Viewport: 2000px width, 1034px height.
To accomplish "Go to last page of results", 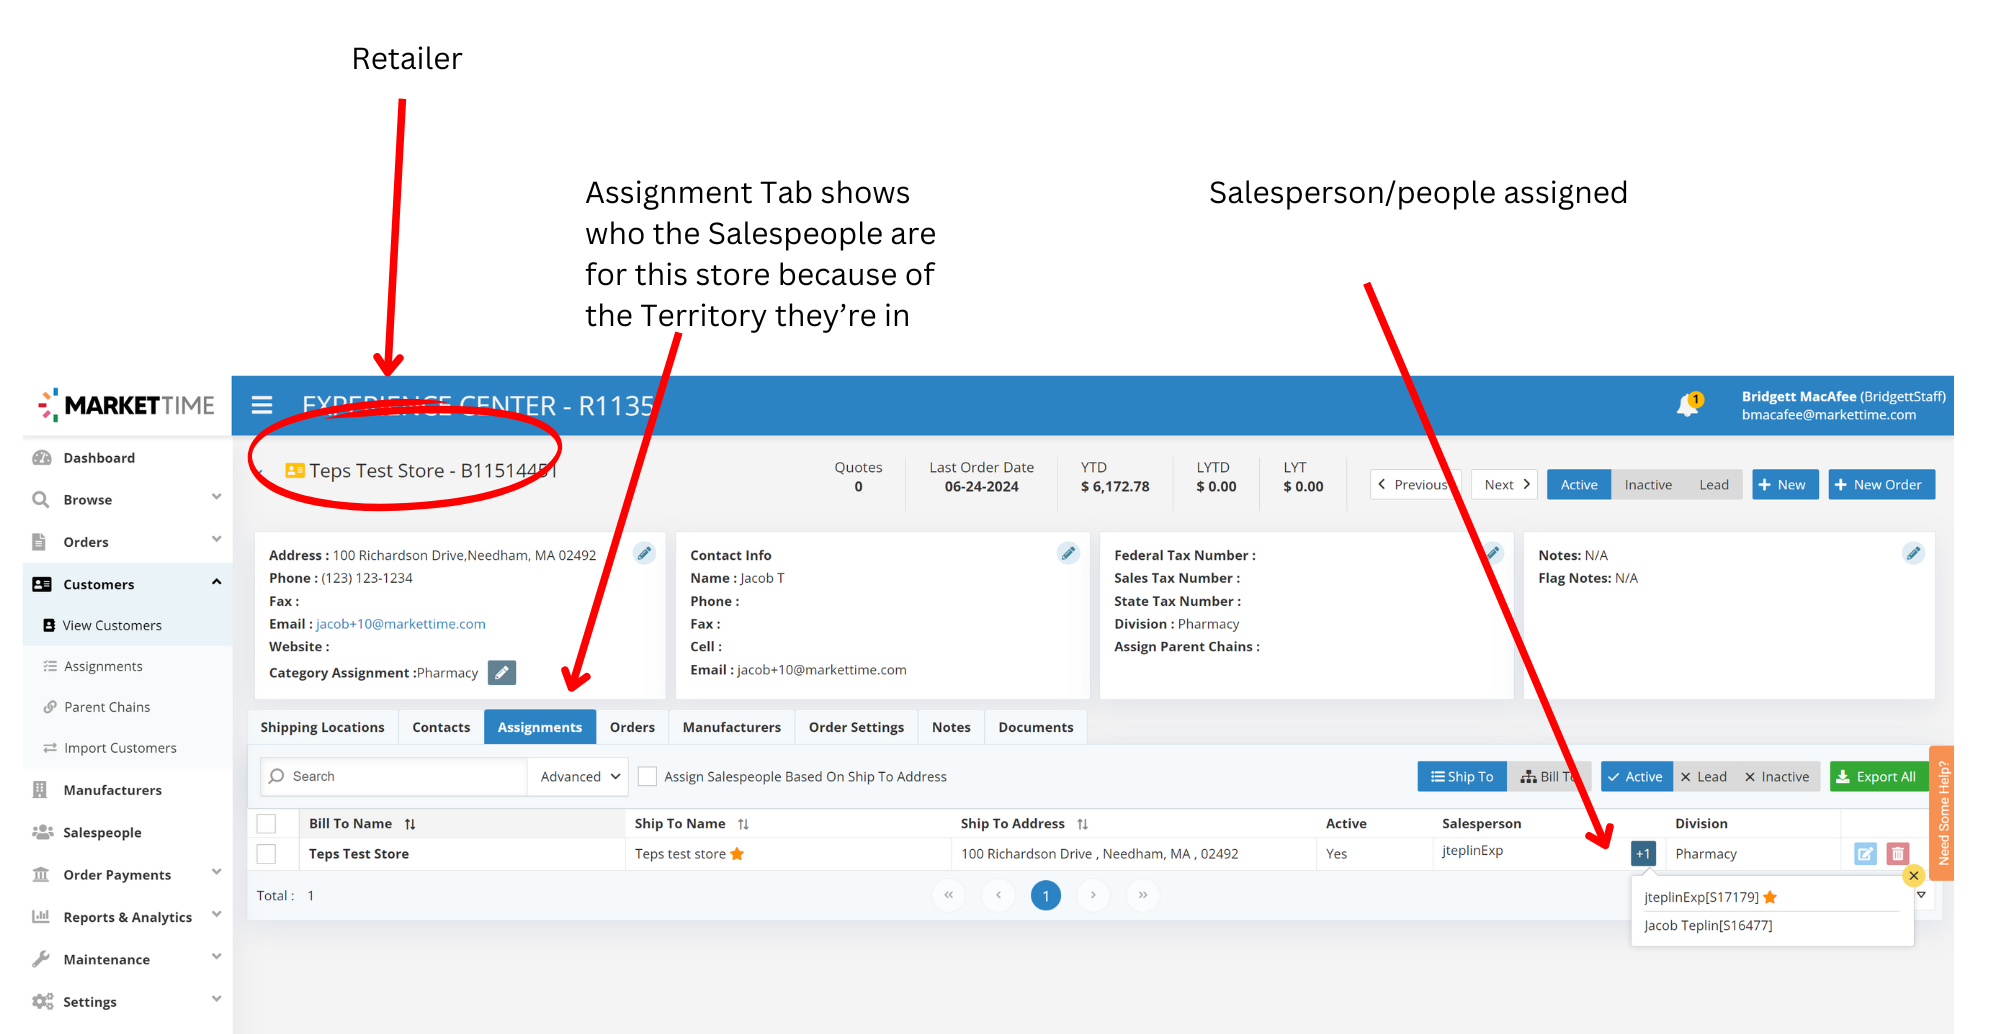I will tap(1142, 895).
